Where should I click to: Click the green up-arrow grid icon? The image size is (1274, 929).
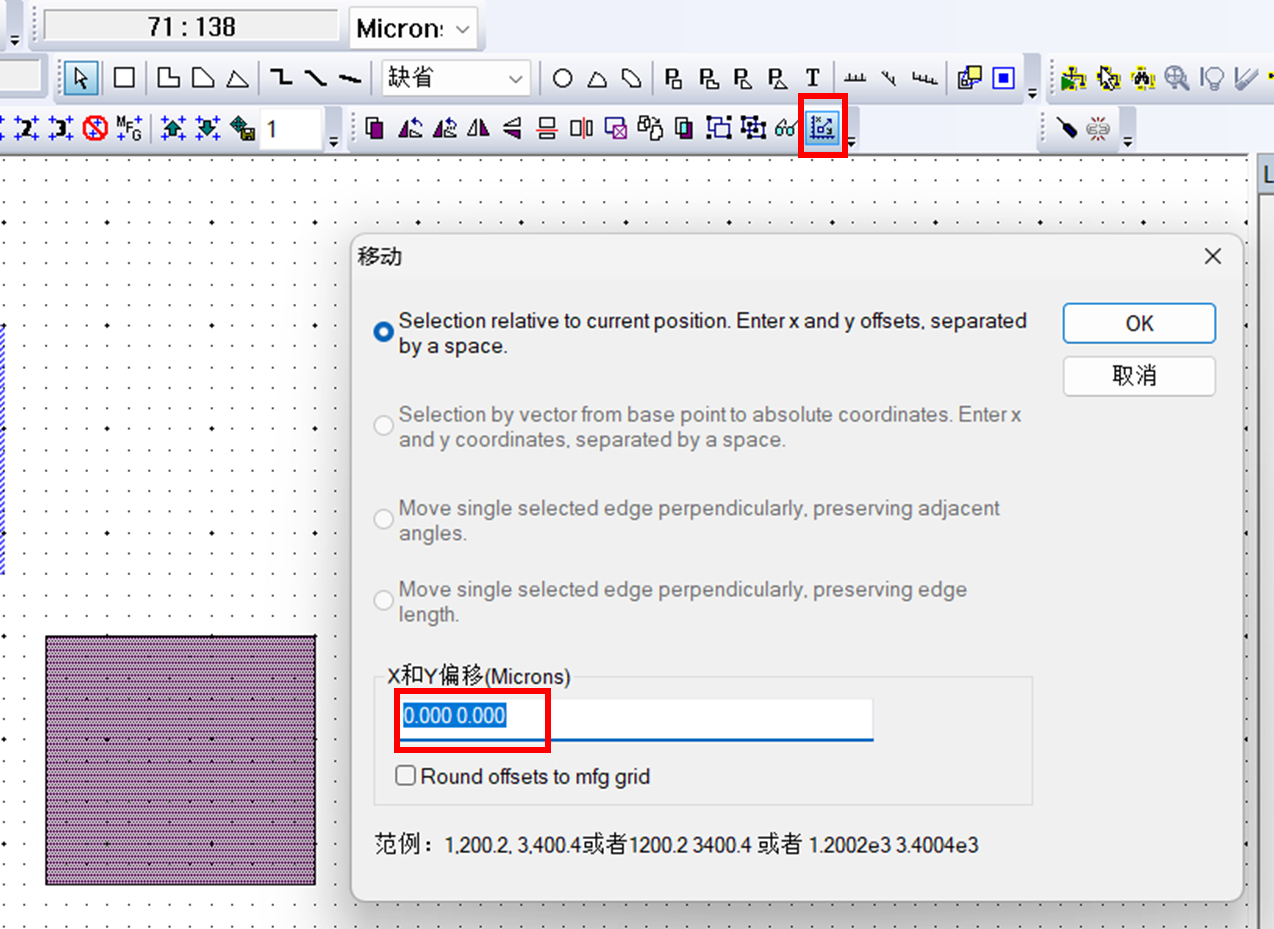click(x=174, y=128)
